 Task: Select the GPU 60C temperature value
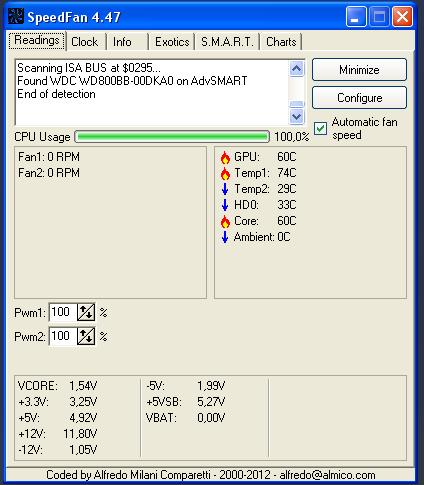click(x=287, y=157)
